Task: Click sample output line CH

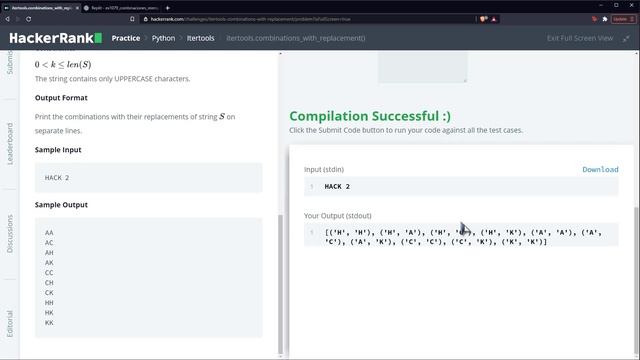Action: [49, 283]
